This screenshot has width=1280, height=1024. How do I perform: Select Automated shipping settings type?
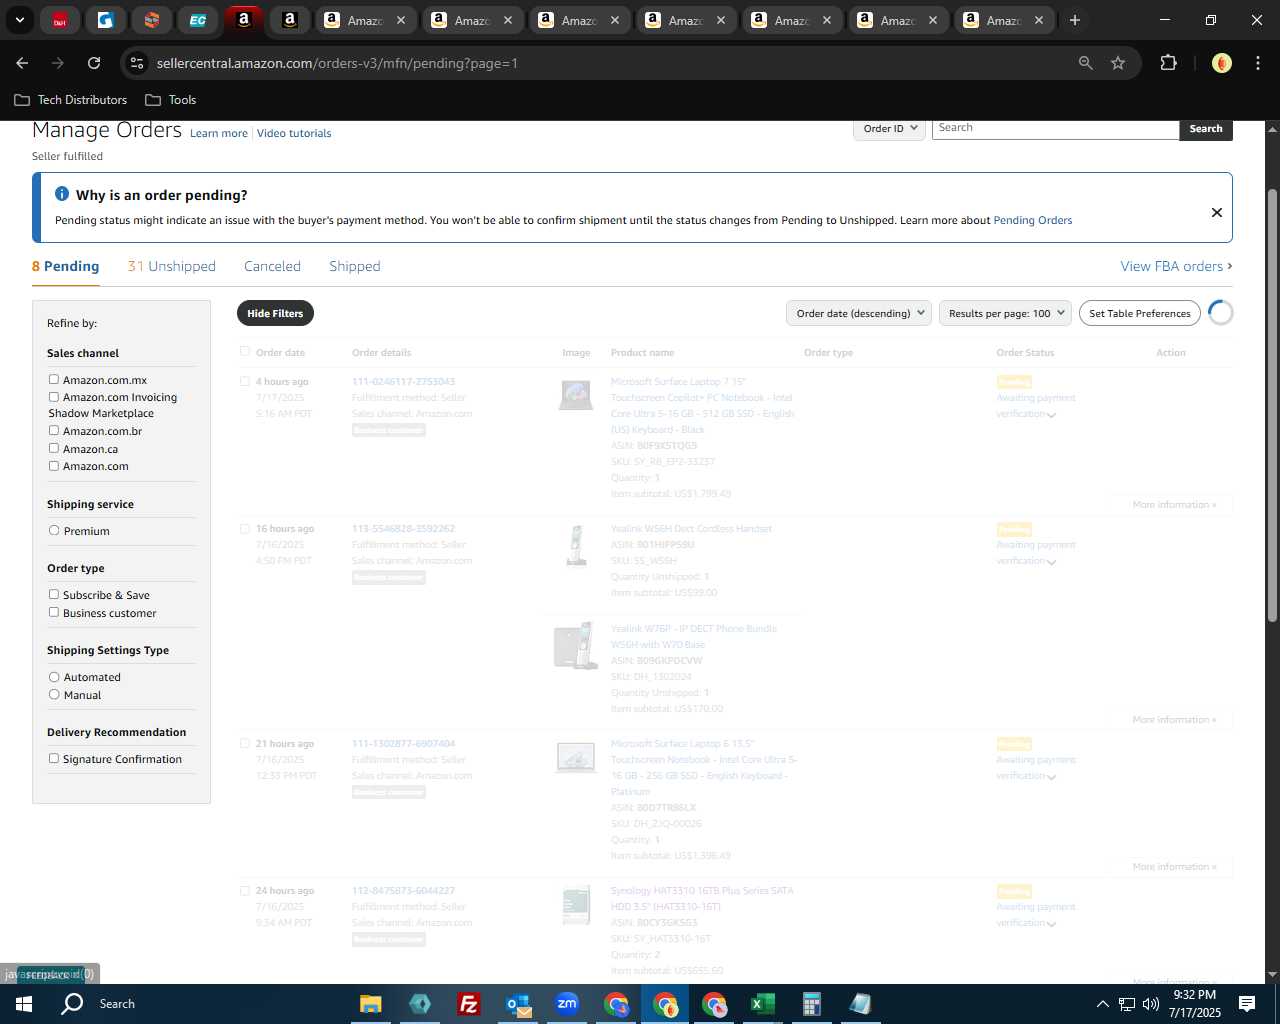(54, 676)
